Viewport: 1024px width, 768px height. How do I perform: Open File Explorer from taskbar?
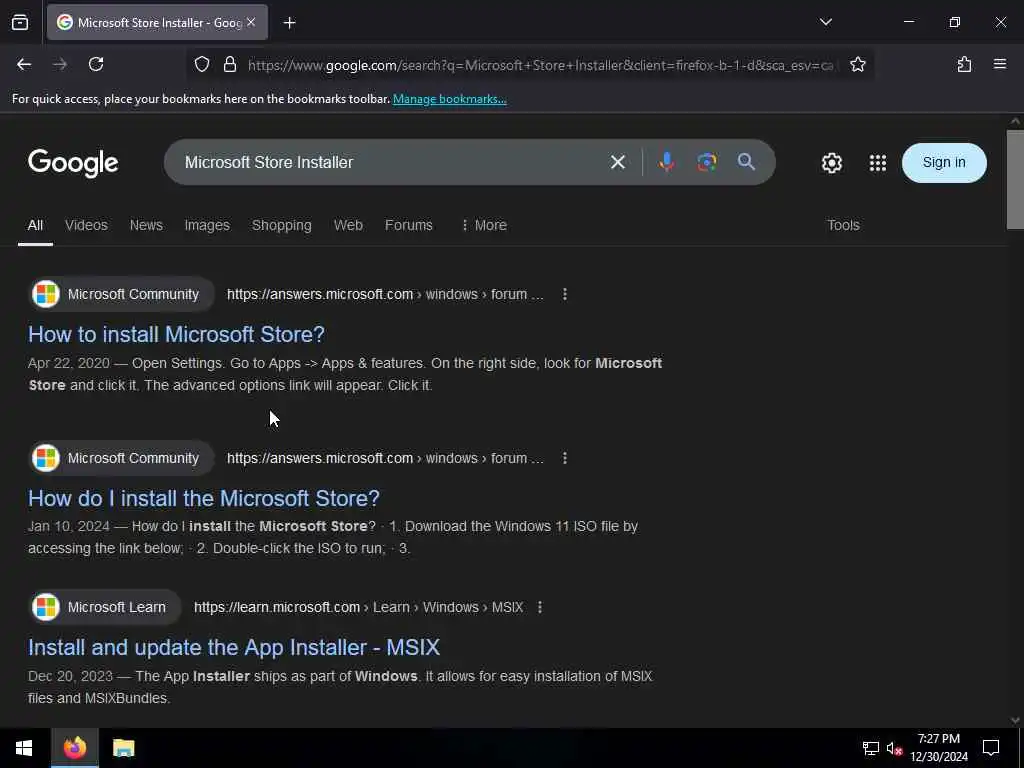pos(123,748)
